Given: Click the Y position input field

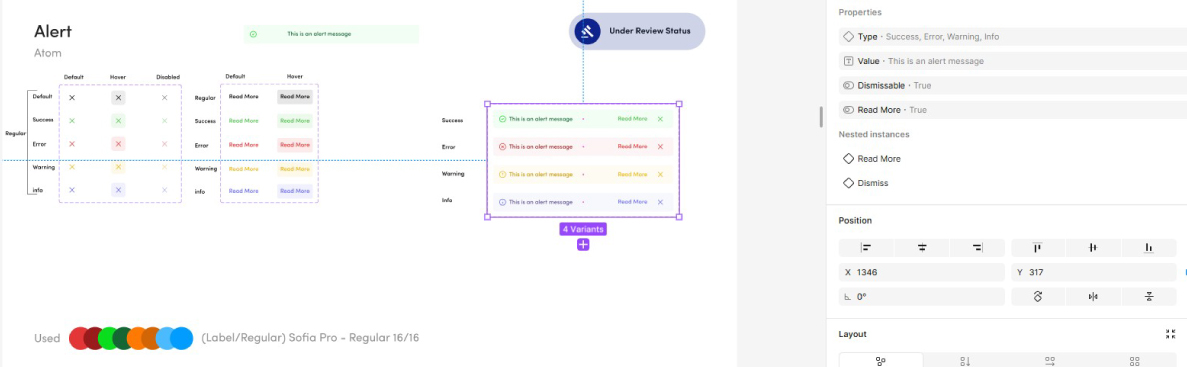Looking at the screenshot, I should (1094, 272).
